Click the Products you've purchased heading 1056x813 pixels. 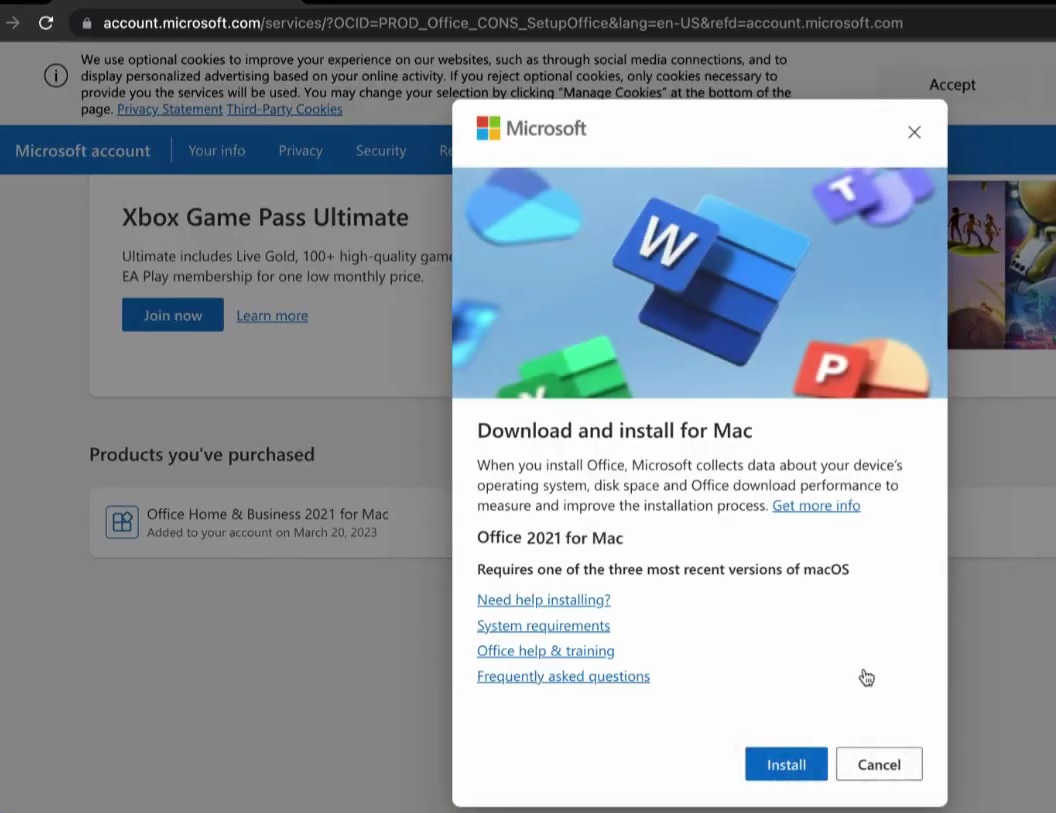[202, 455]
